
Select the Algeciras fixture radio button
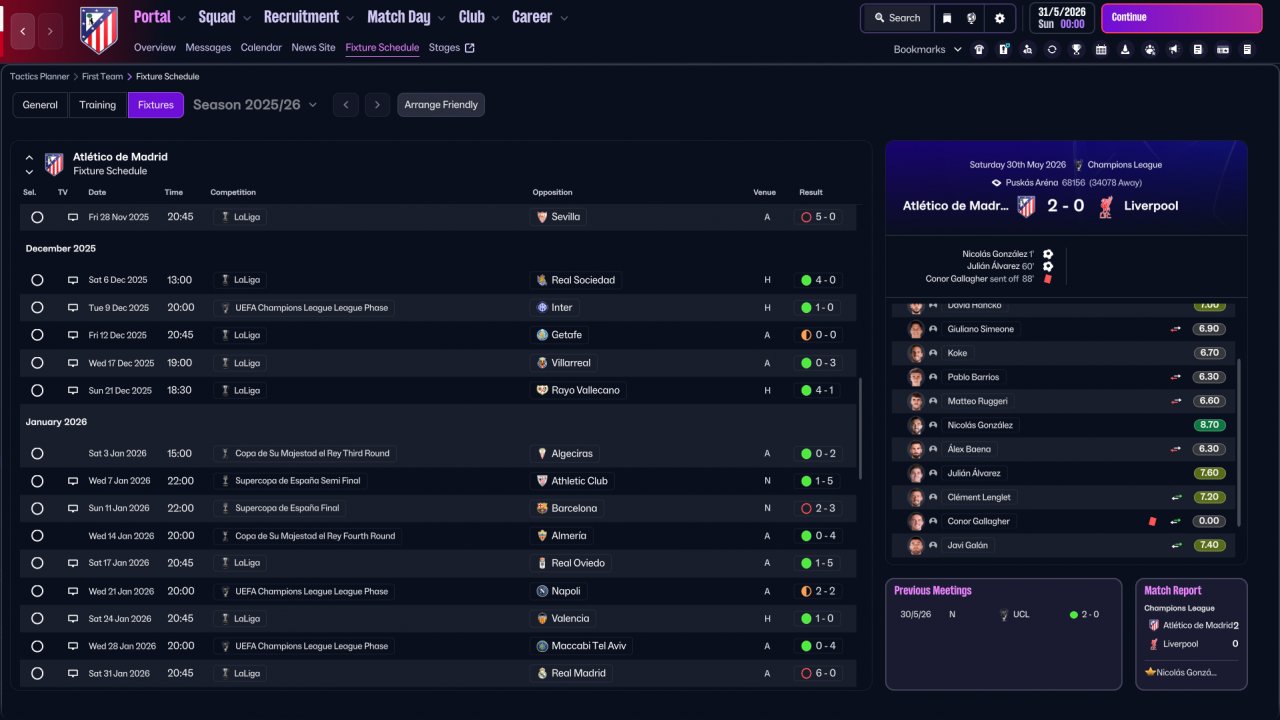point(37,453)
